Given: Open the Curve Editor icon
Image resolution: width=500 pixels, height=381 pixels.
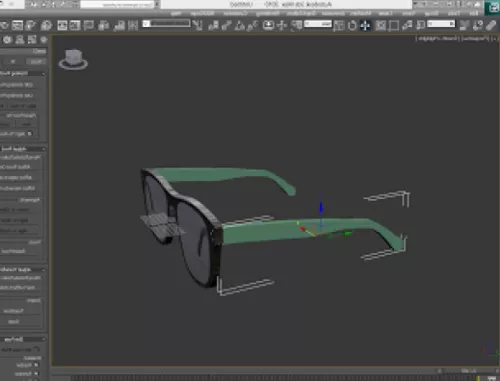Looking at the screenshot, I should [x=75, y=25].
